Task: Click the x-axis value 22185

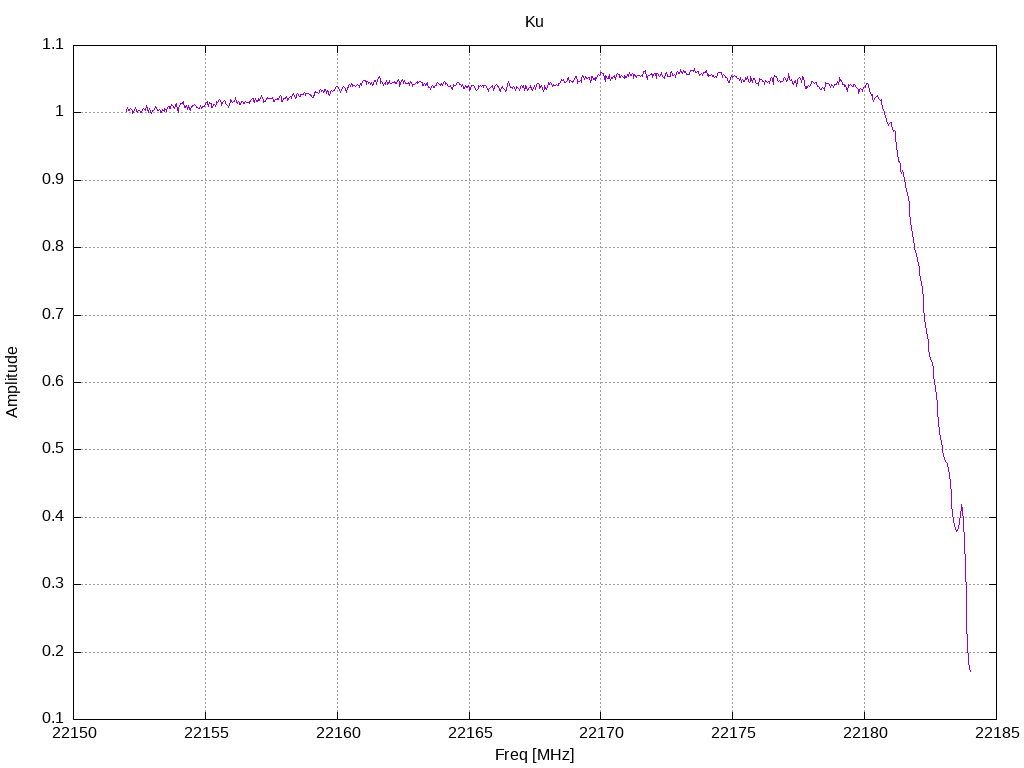Action: [997, 733]
